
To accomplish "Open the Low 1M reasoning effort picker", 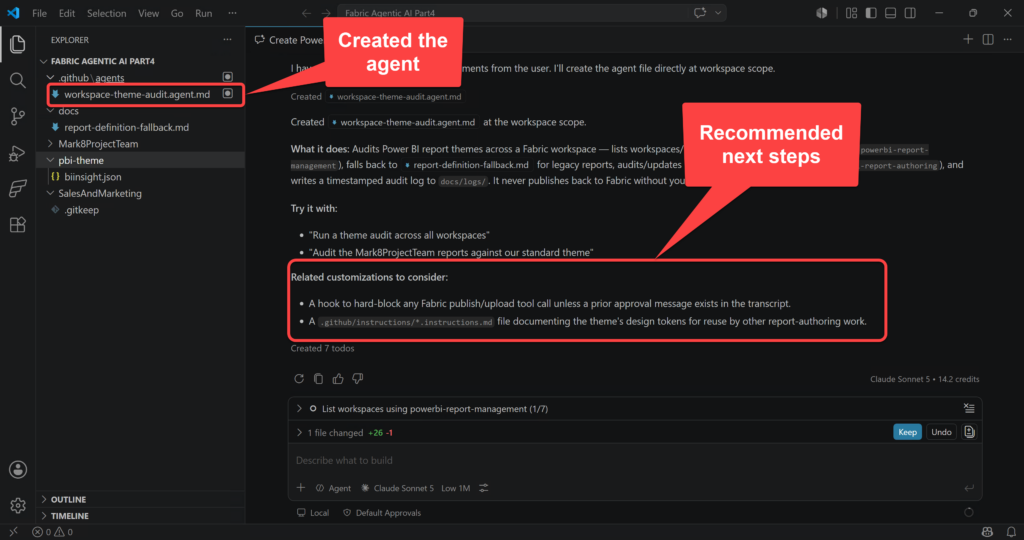I will [x=455, y=488].
